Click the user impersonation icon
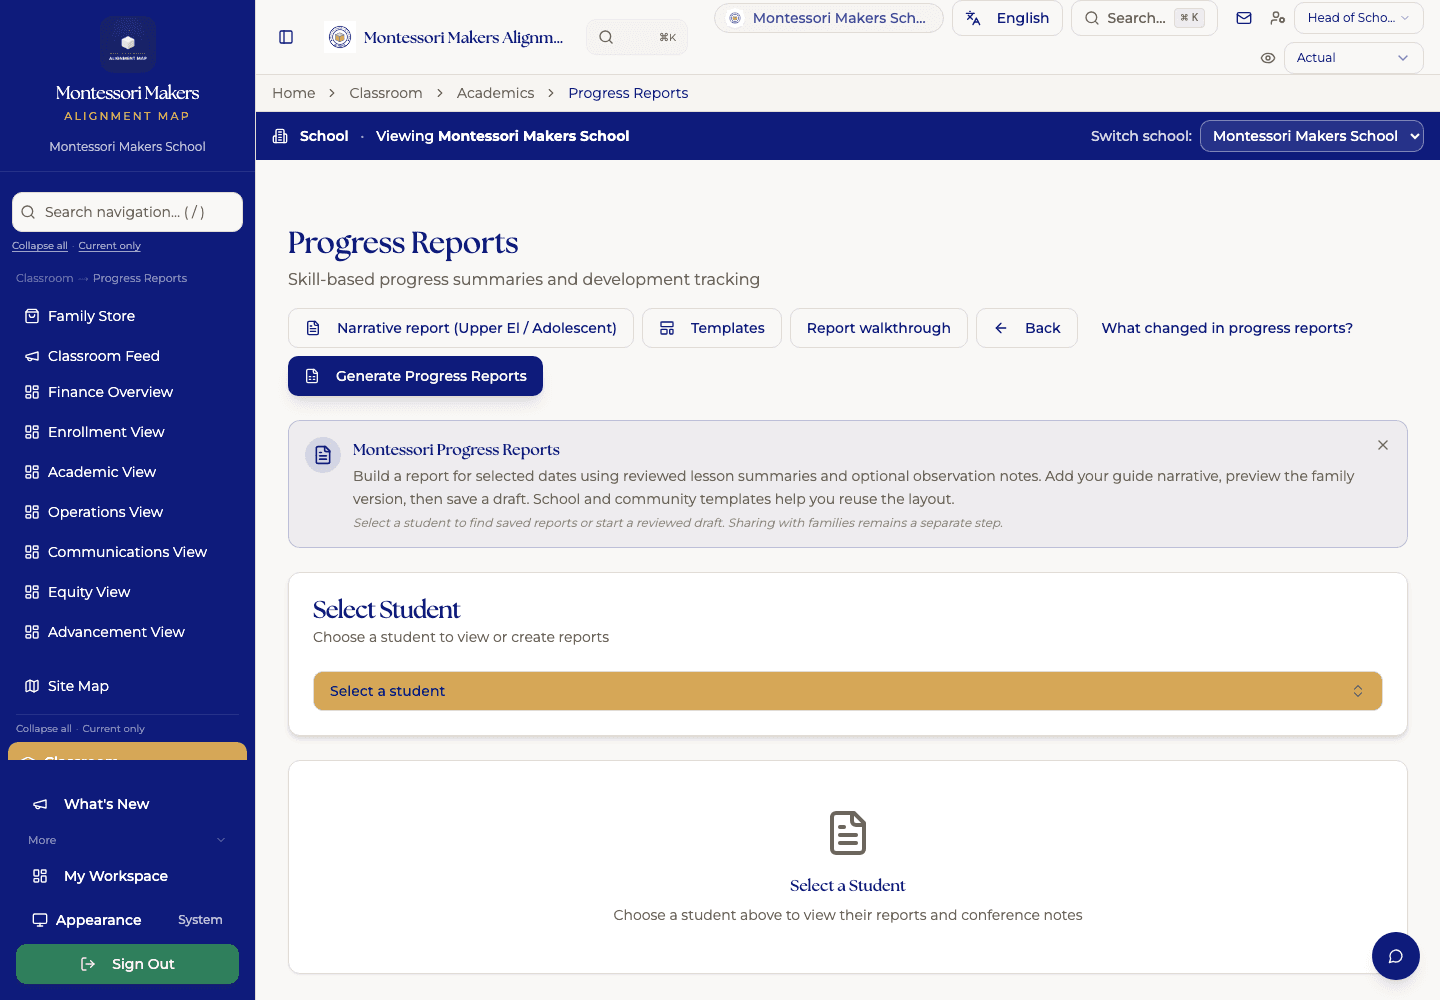The height and width of the screenshot is (1000, 1440). (x=1277, y=18)
